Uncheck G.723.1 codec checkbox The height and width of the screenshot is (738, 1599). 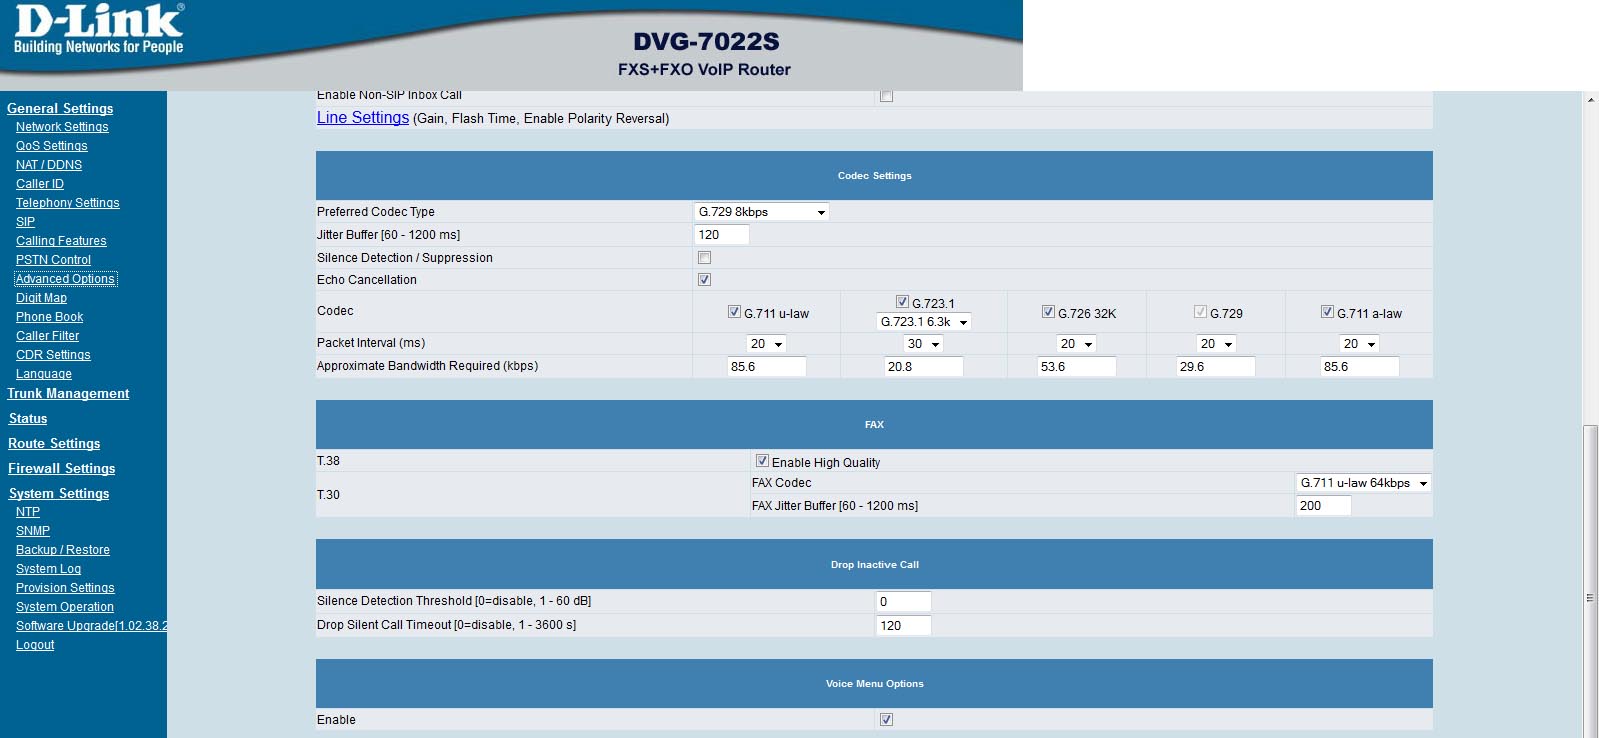pos(902,302)
